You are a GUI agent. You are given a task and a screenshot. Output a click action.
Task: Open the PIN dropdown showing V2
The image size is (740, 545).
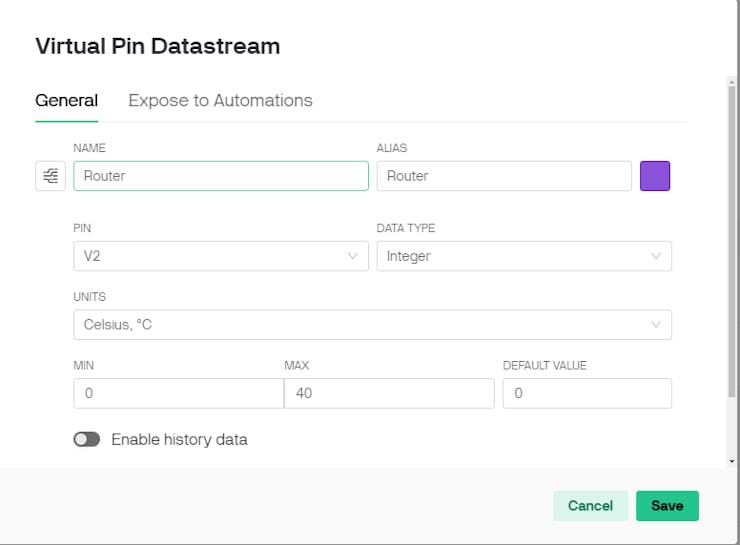[210, 256]
